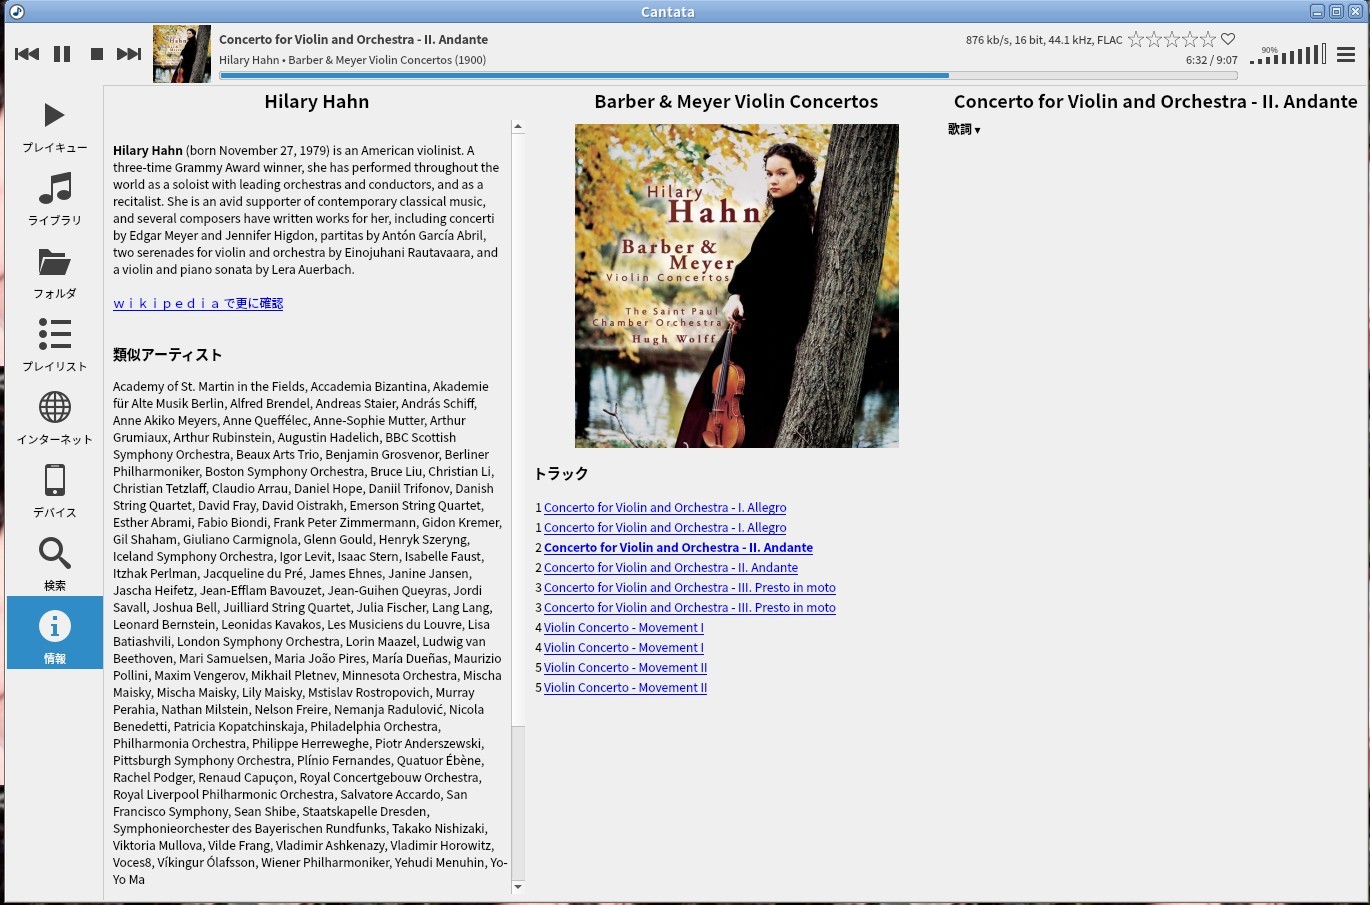The width and height of the screenshot is (1370, 905).
Task: Open the Internet (インターネット) view
Action: coord(55,418)
